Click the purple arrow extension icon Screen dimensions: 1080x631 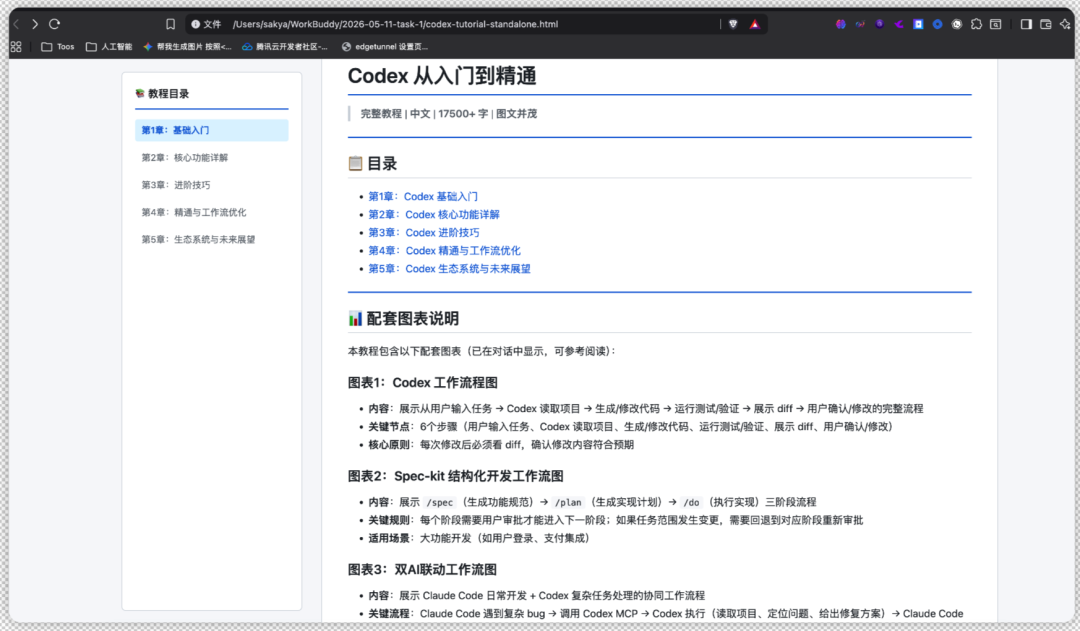tap(899, 24)
